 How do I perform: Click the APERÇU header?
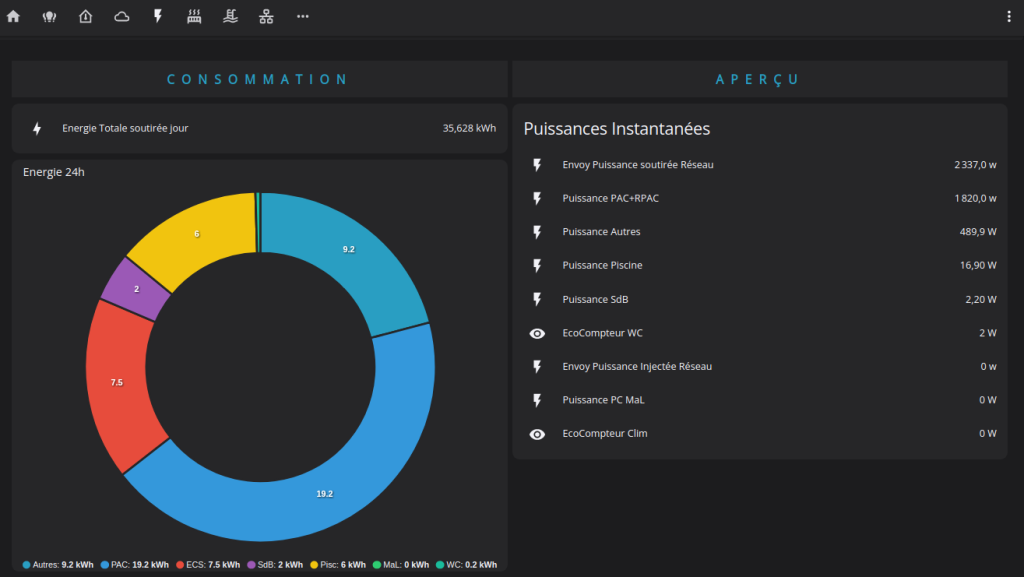pos(758,80)
